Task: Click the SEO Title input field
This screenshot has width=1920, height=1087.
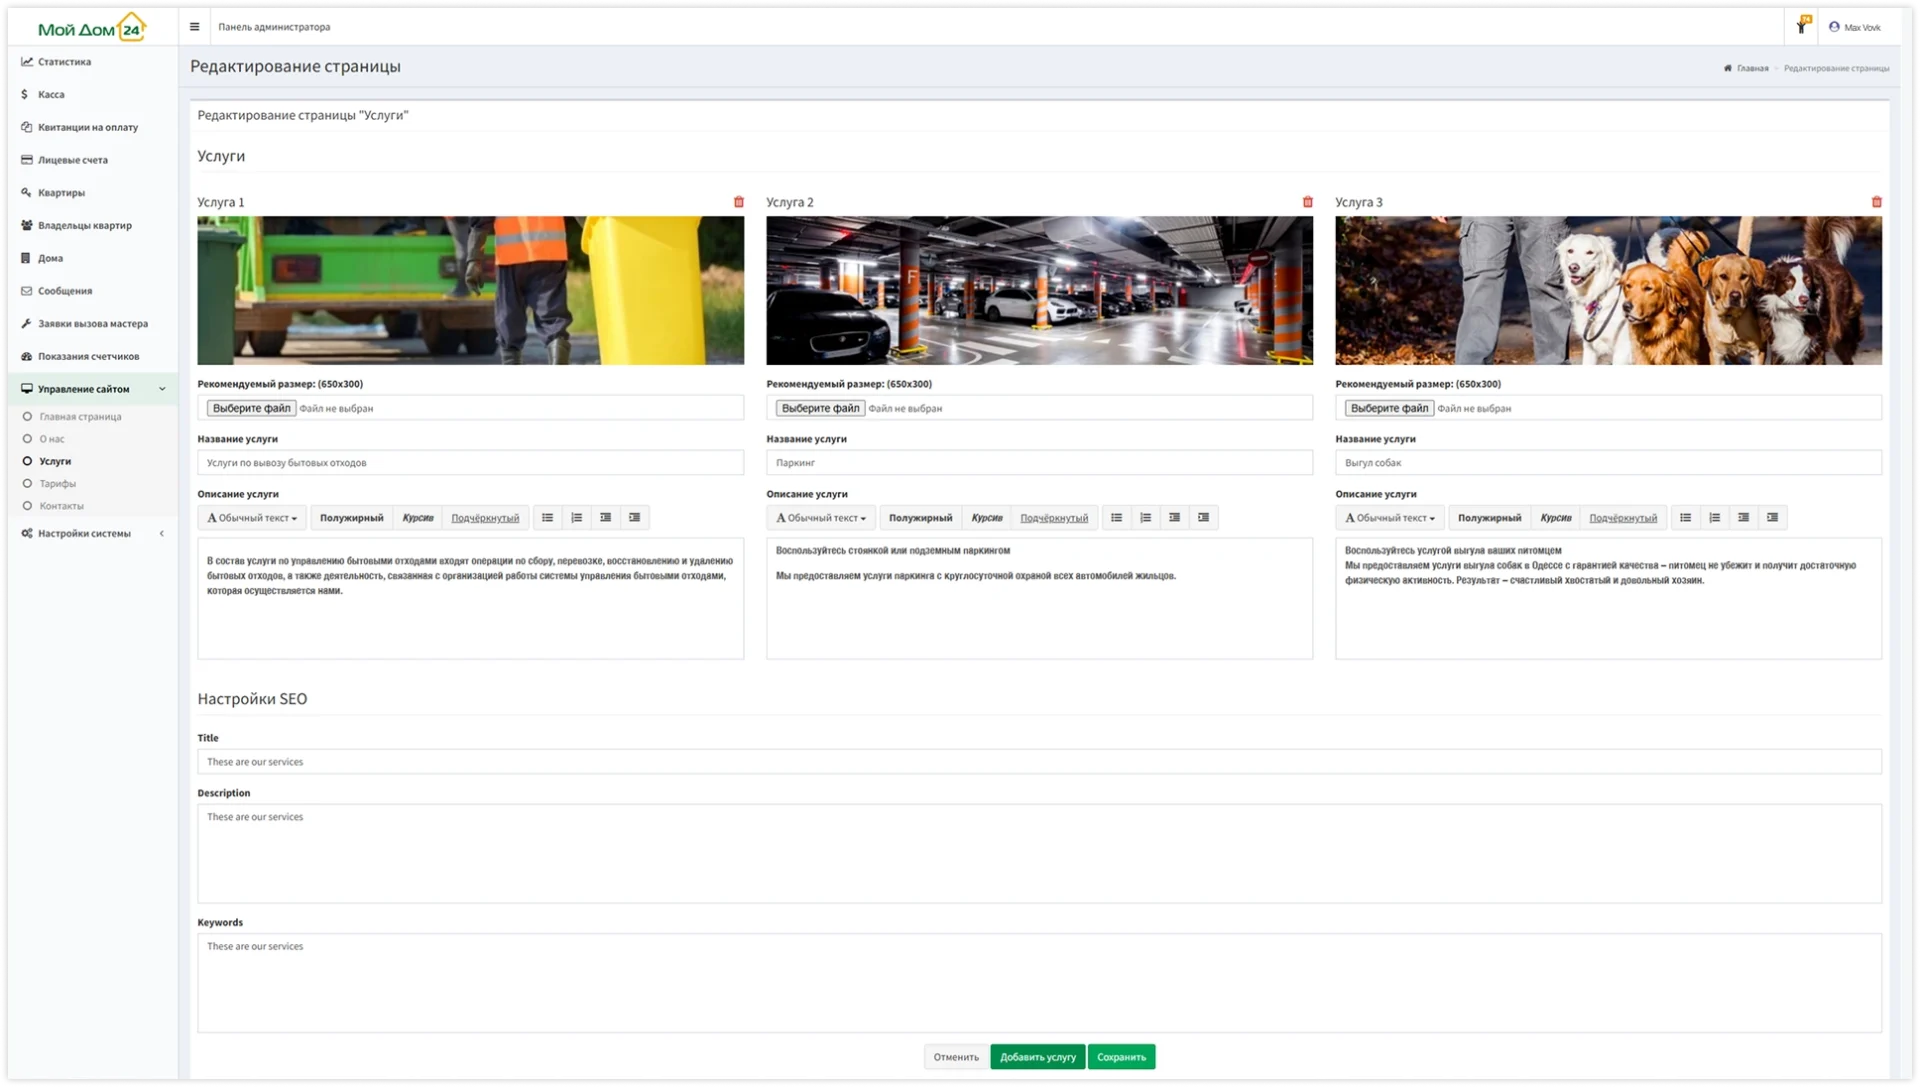Action: (x=1039, y=762)
